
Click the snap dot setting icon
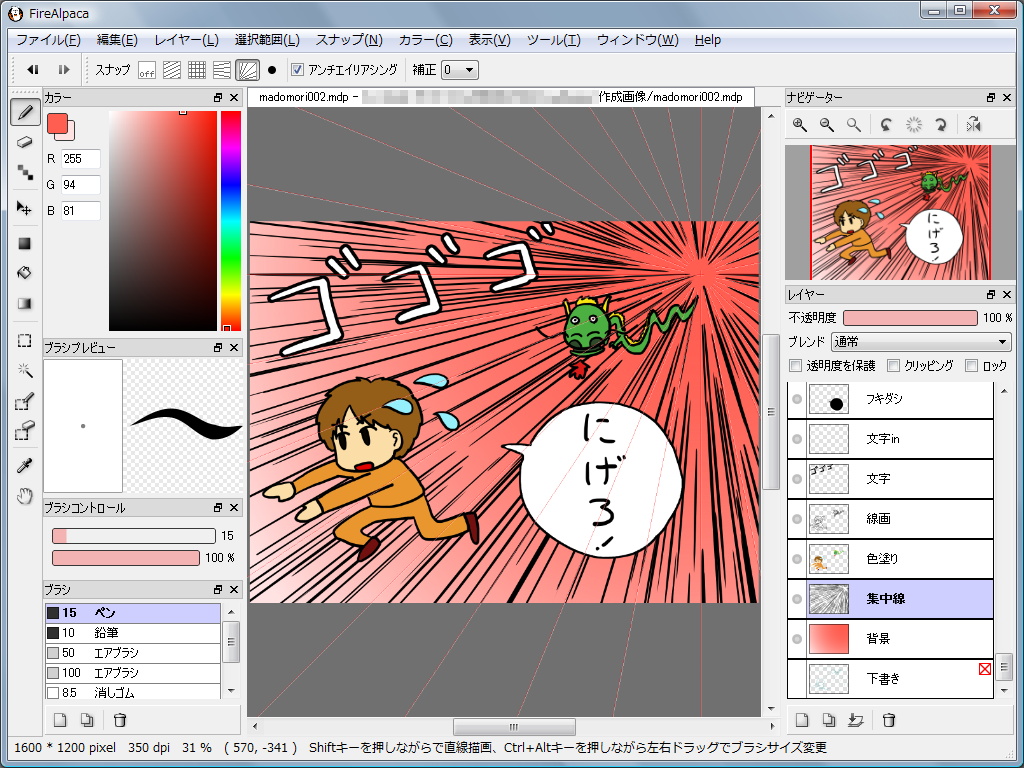click(x=272, y=70)
